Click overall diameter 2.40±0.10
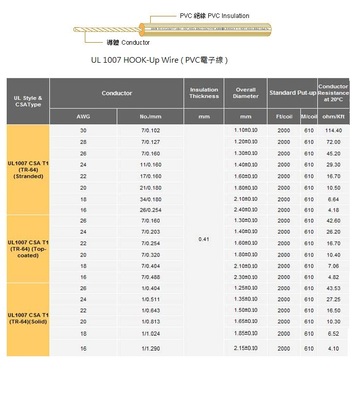 (x=246, y=210)
